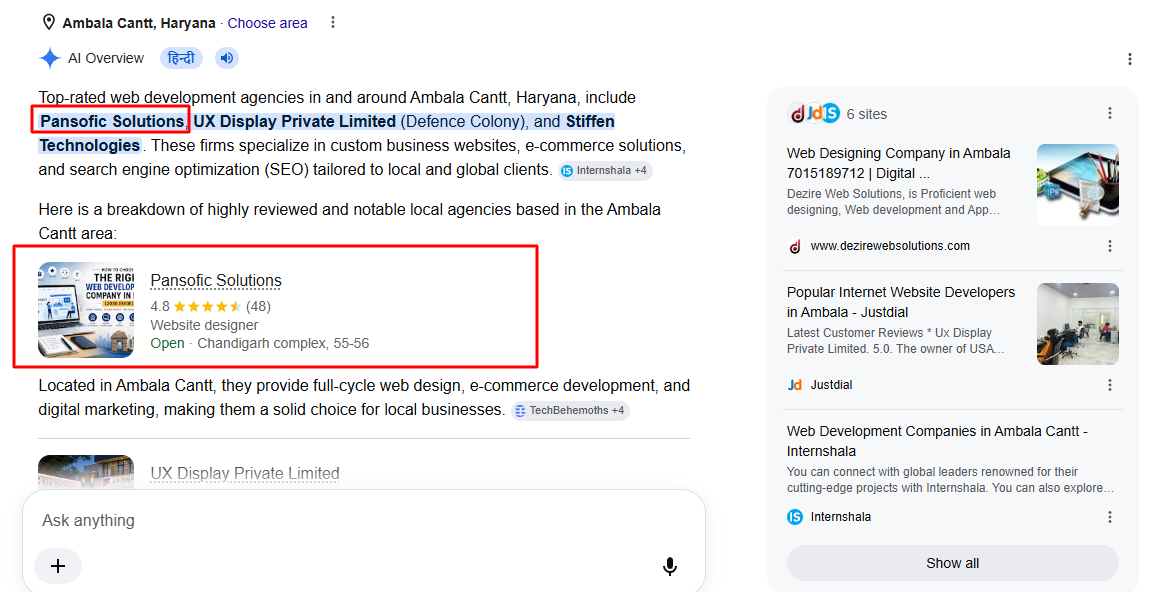The image size is (1152, 592).
Task: Click the 6 sites source icons cluster
Action: point(814,114)
